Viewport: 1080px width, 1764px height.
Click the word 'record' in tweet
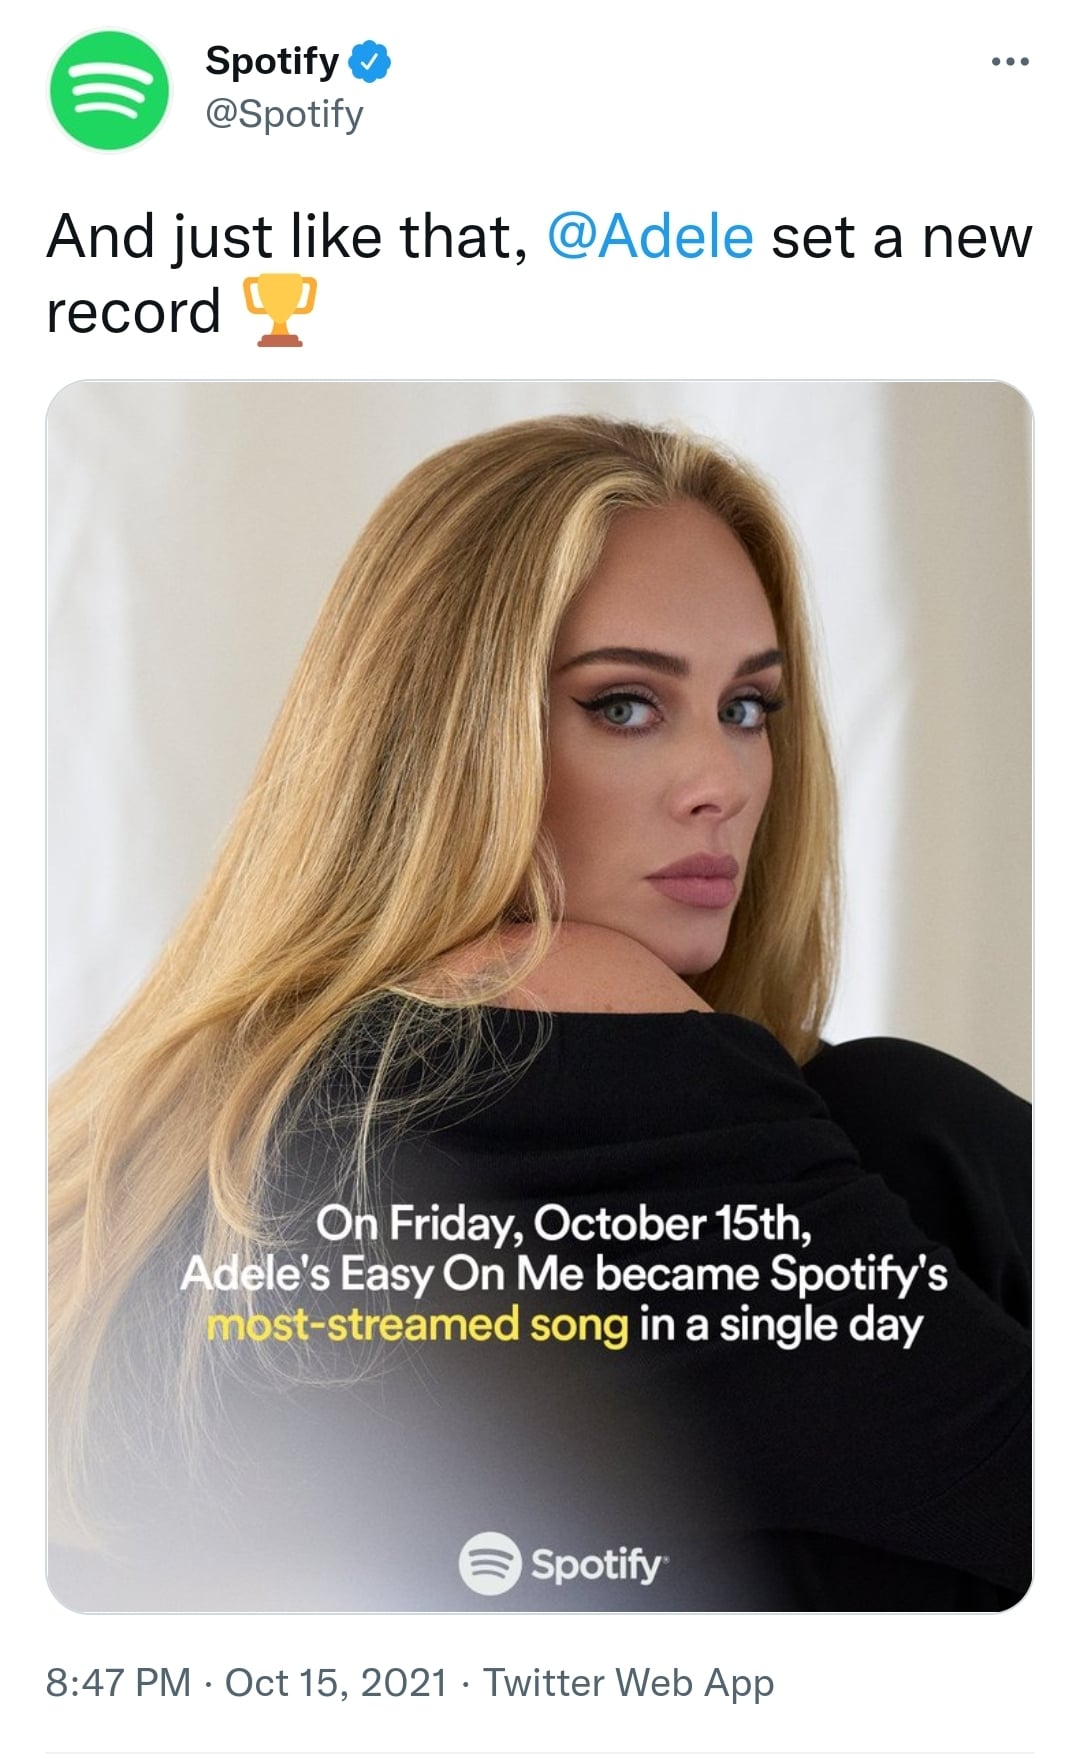133,312
